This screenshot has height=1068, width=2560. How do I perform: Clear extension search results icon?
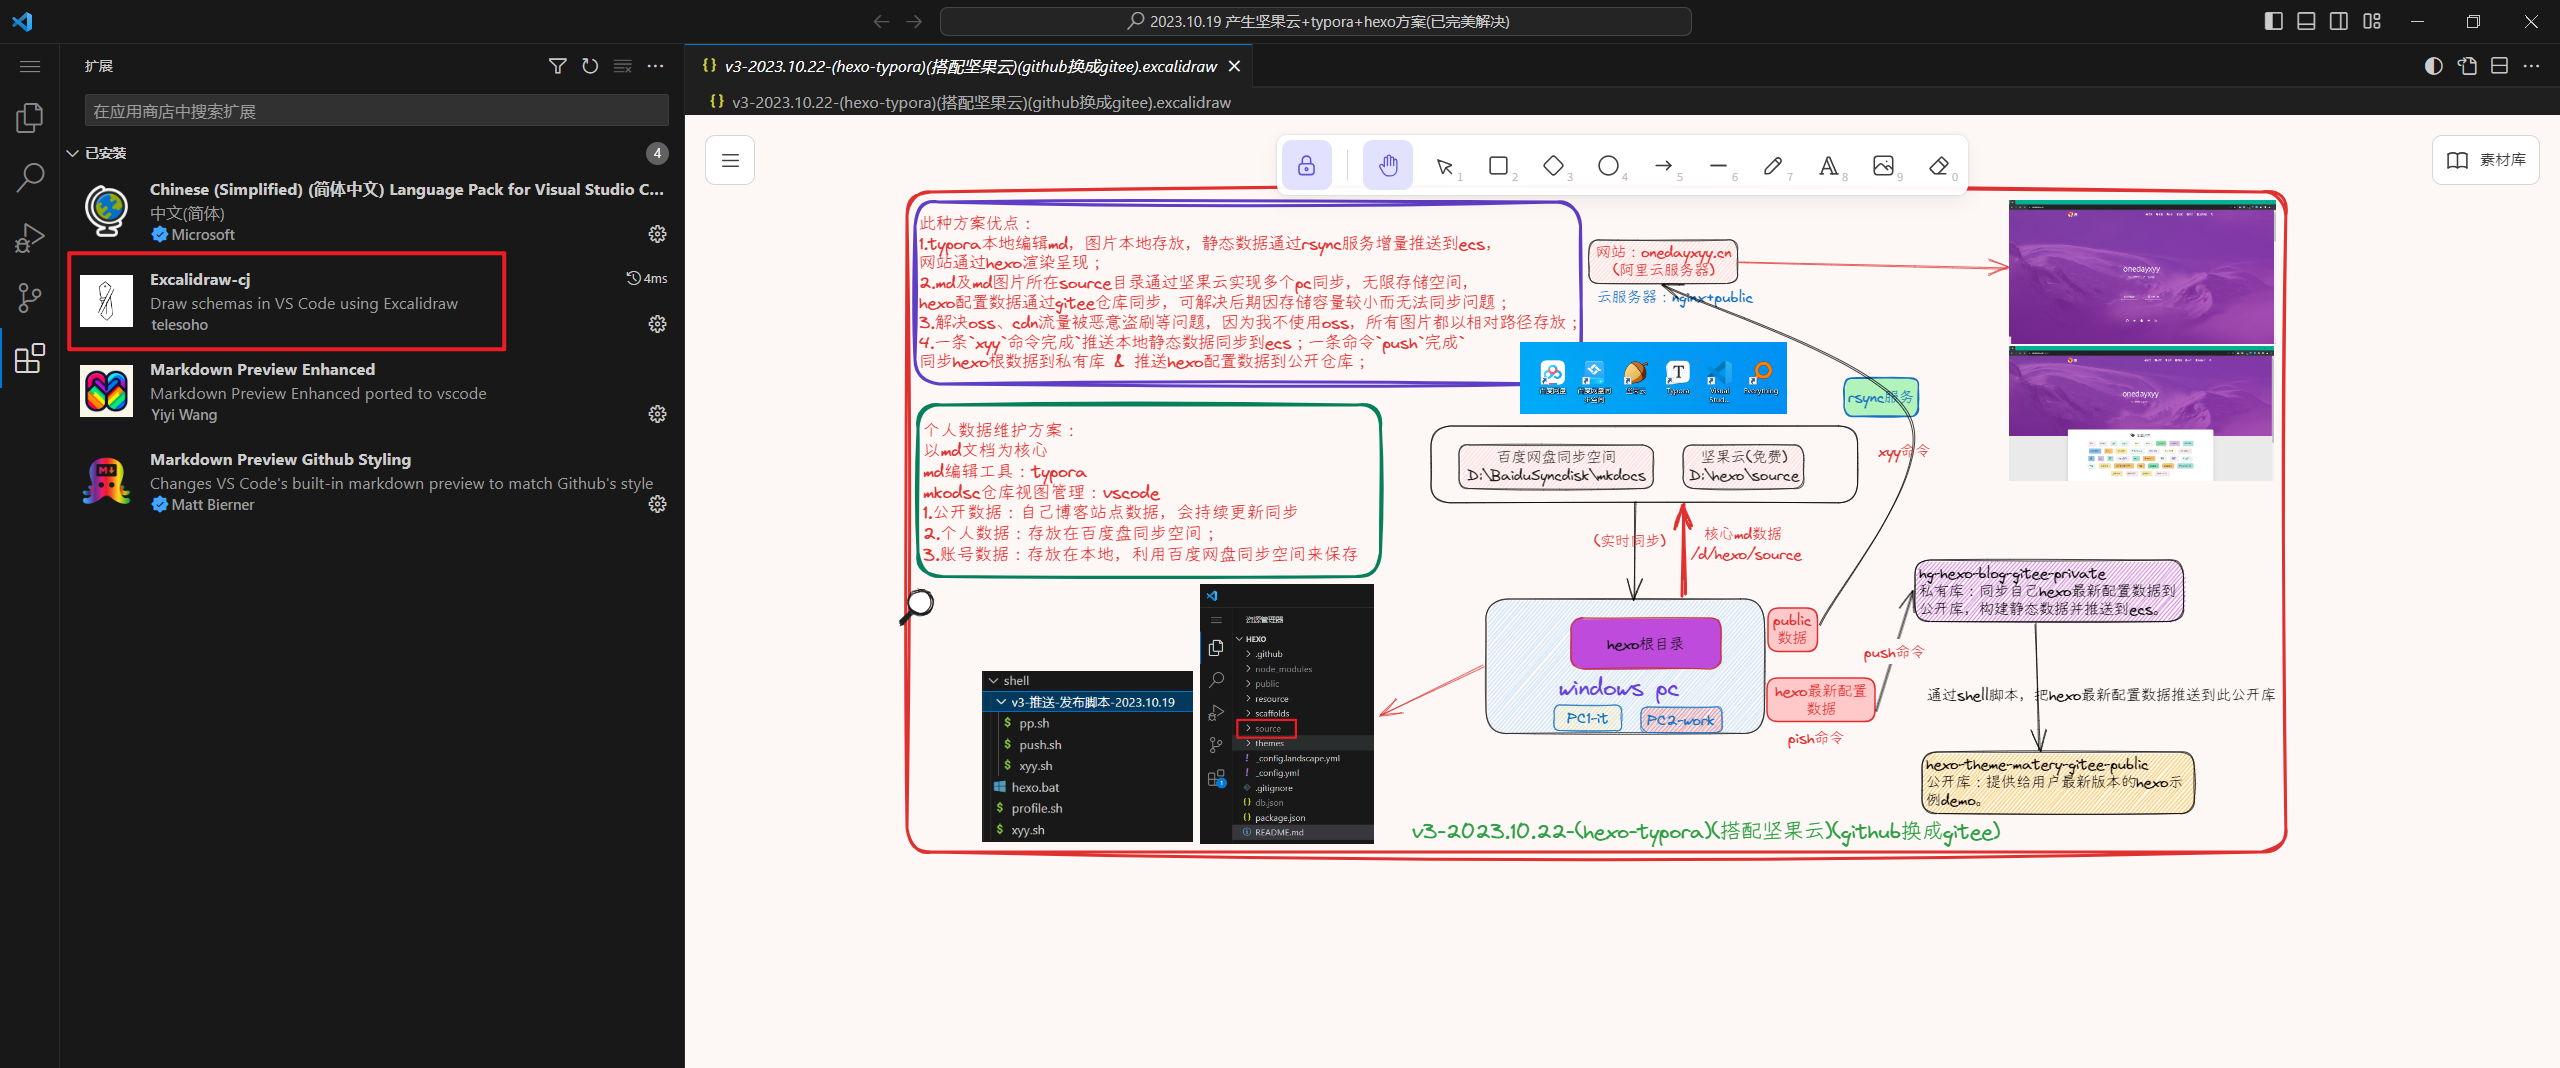pos(623,66)
